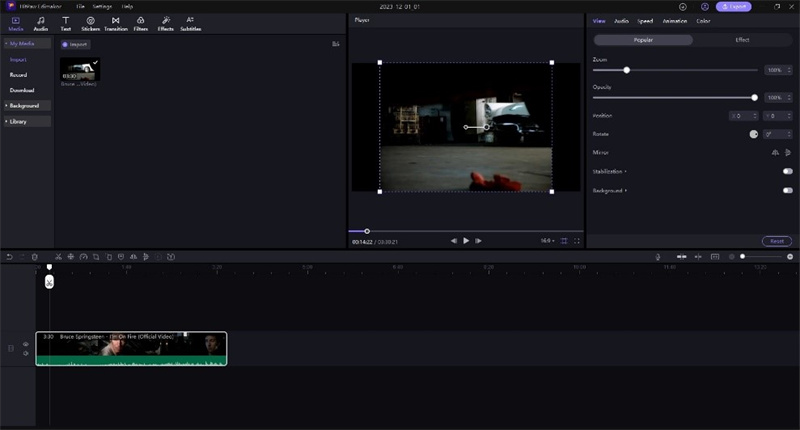This screenshot has width=800, height=430.
Task: Click the vertical flip icon in timeline toolbar
Action: pyautogui.click(x=146, y=257)
